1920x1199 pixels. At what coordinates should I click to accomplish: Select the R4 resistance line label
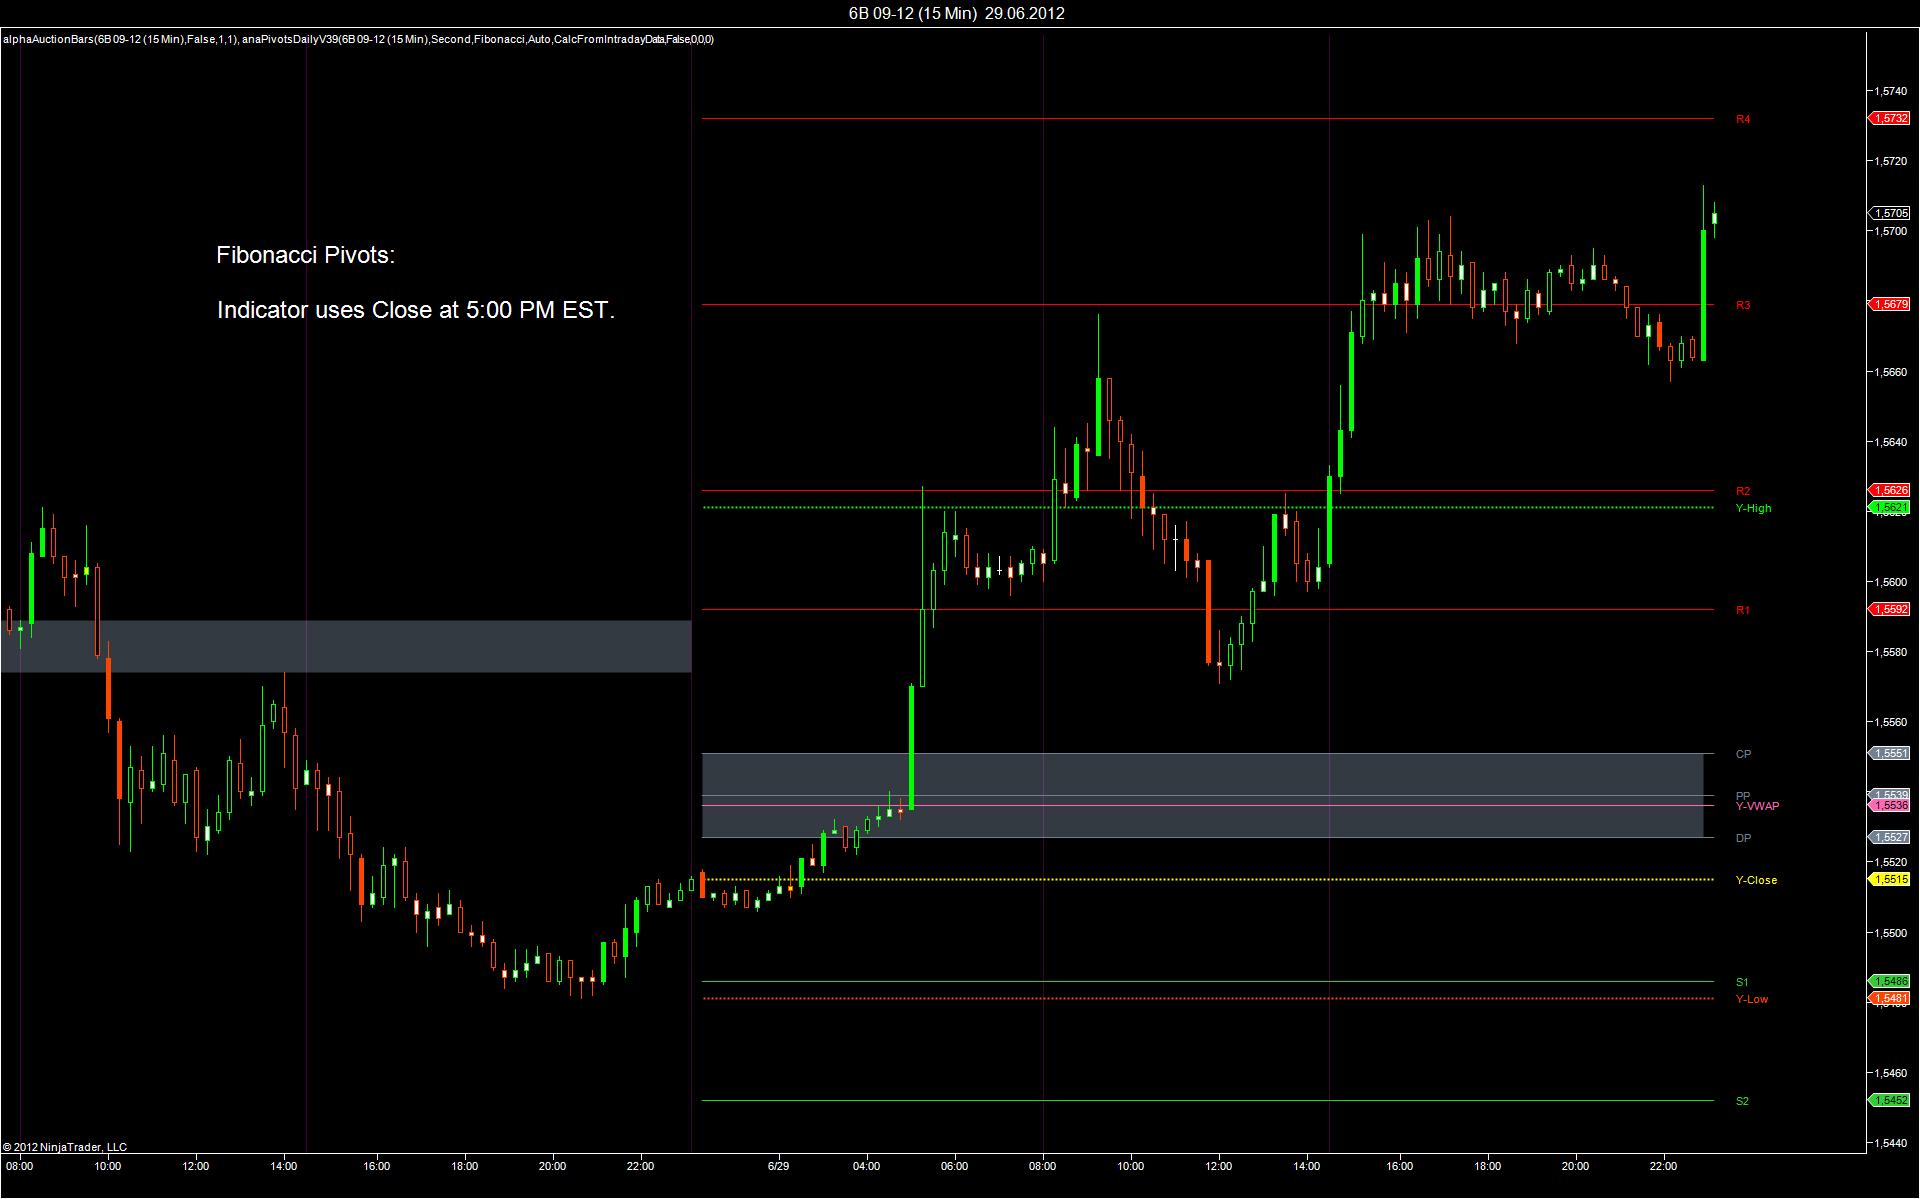(x=1743, y=119)
